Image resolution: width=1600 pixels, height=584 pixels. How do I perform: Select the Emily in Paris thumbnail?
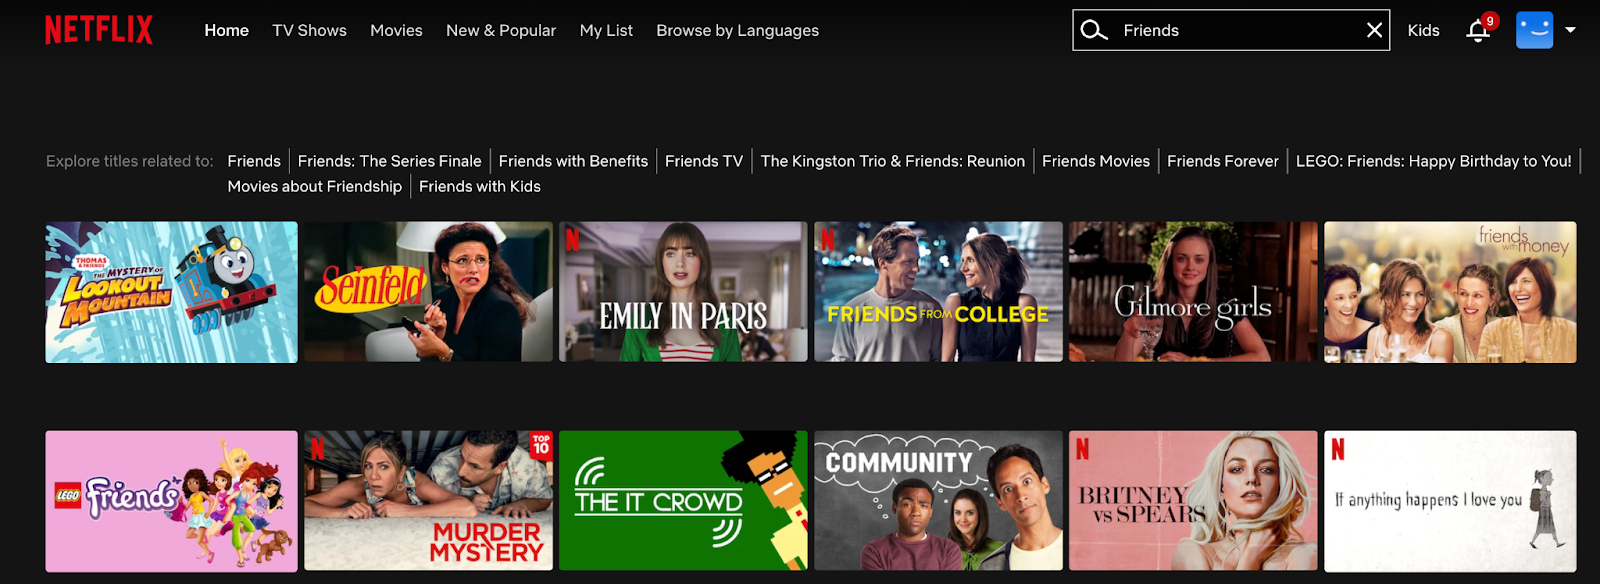pyautogui.click(x=683, y=292)
